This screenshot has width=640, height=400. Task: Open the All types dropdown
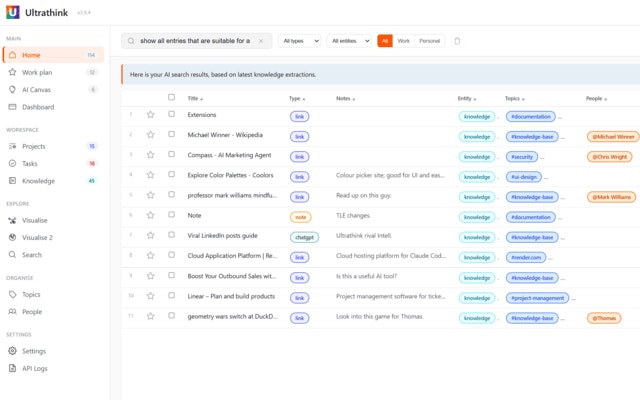[x=300, y=41]
